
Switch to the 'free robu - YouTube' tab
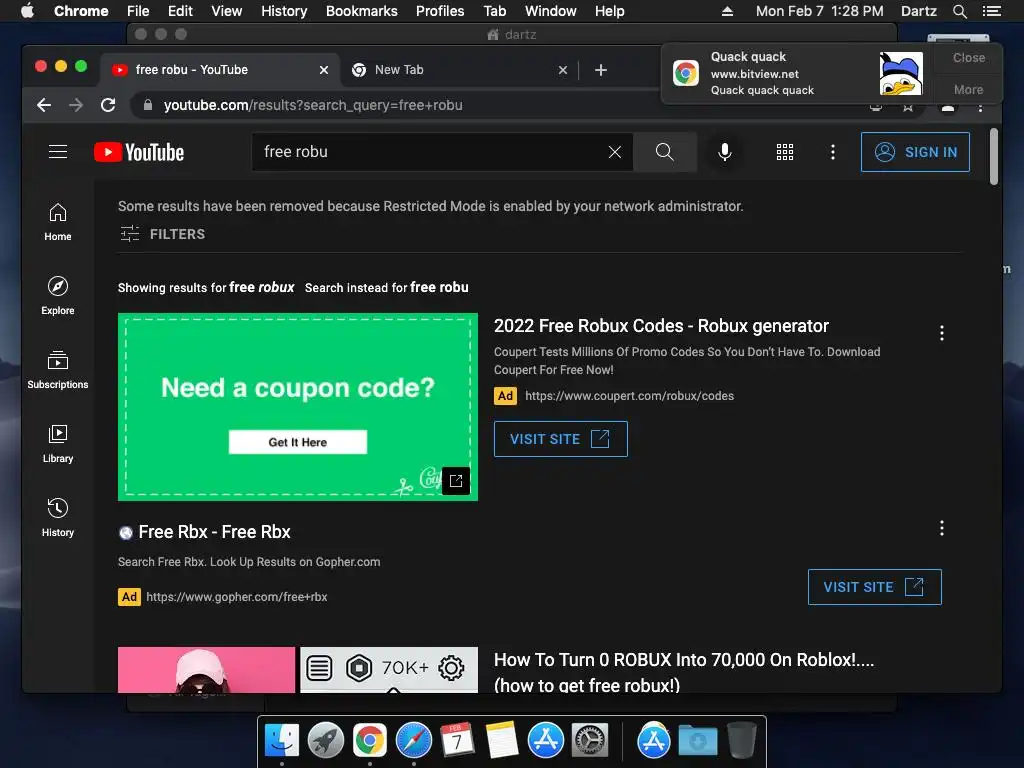219,70
